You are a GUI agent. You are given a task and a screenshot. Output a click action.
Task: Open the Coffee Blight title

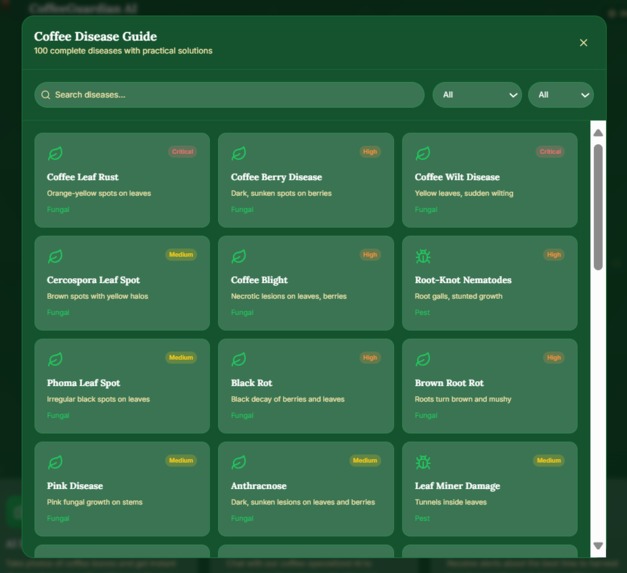[x=259, y=280]
